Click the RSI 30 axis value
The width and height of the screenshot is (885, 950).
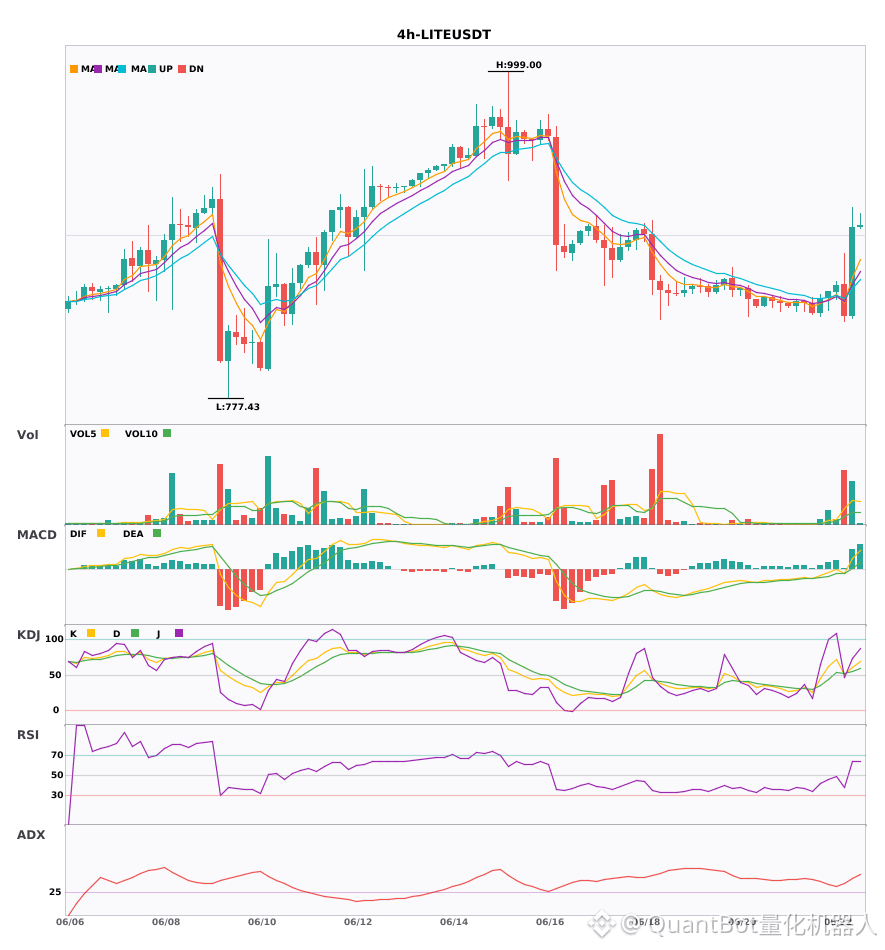point(57,795)
